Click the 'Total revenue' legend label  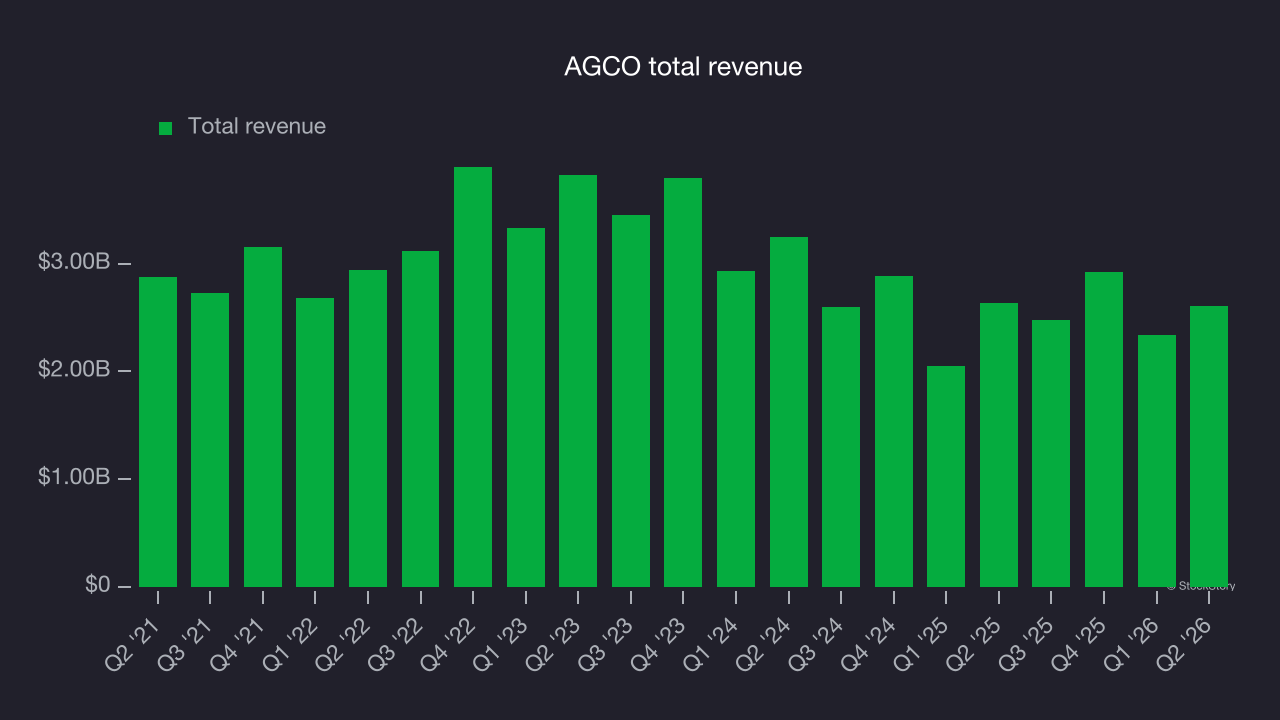click(x=257, y=127)
